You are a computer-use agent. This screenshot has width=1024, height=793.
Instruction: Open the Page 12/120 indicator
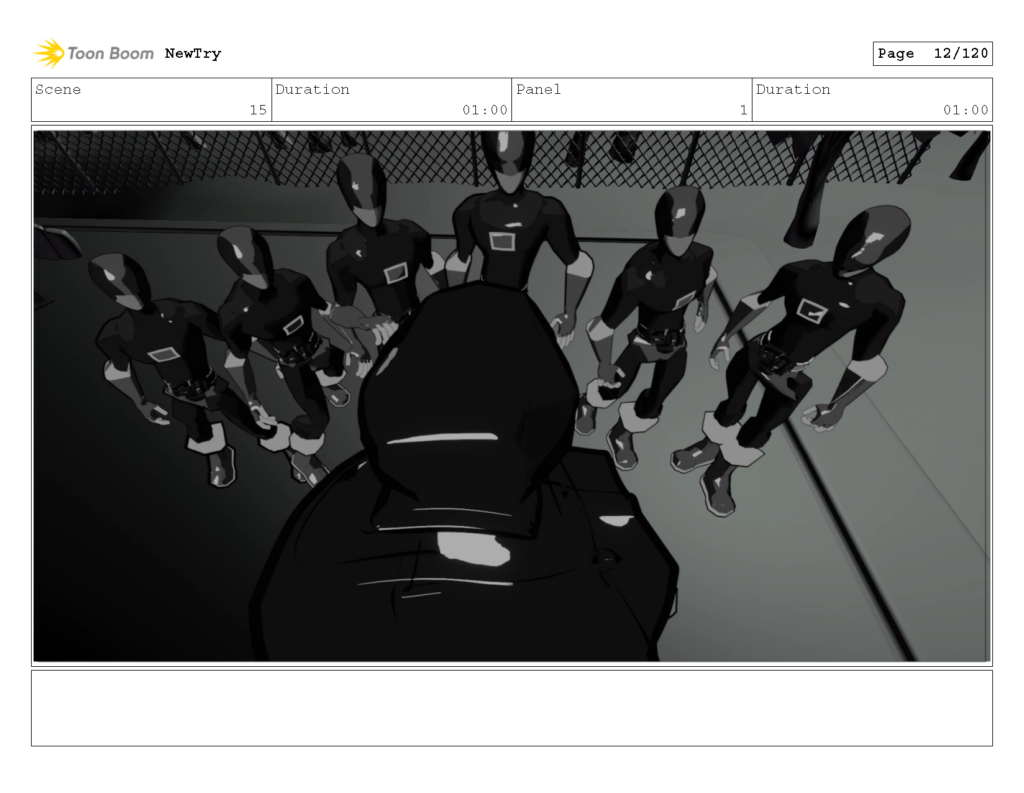pos(931,53)
